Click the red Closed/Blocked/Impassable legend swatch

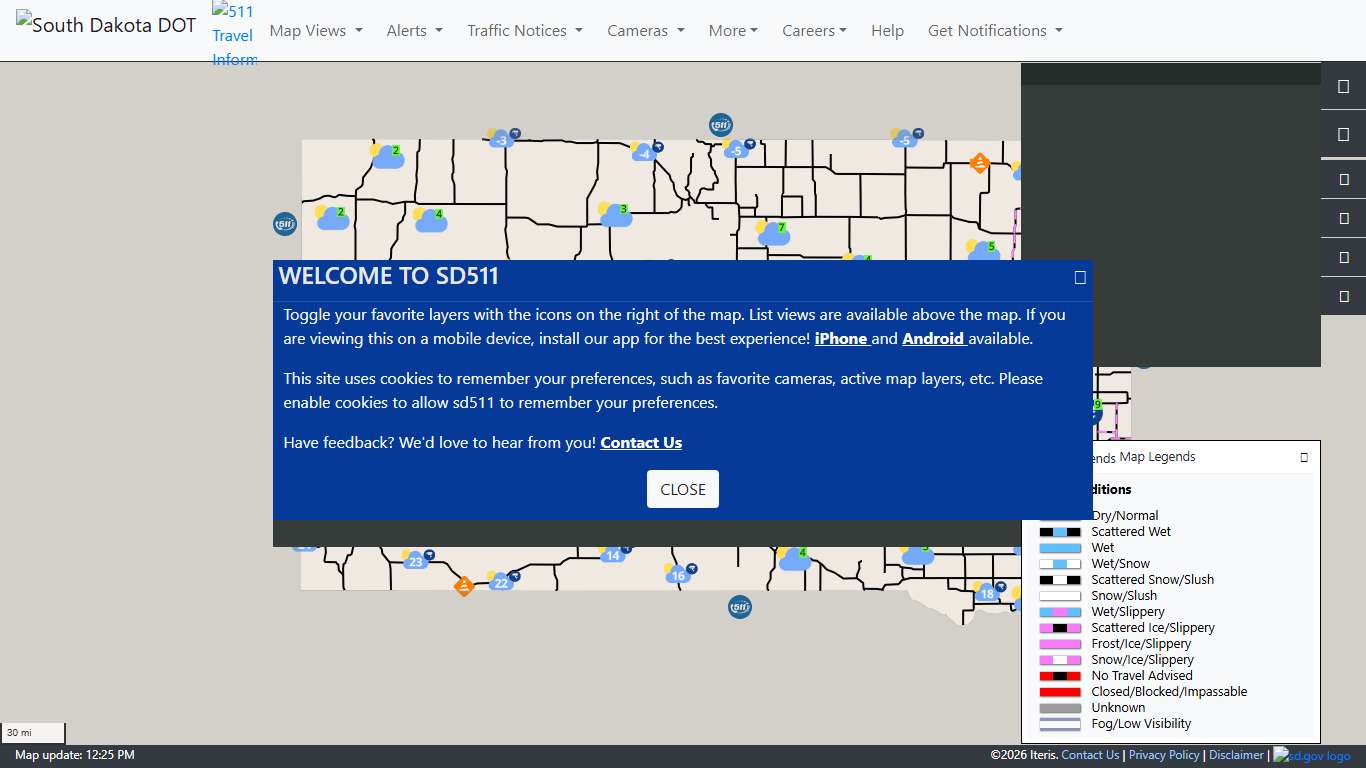click(1060, 692)
